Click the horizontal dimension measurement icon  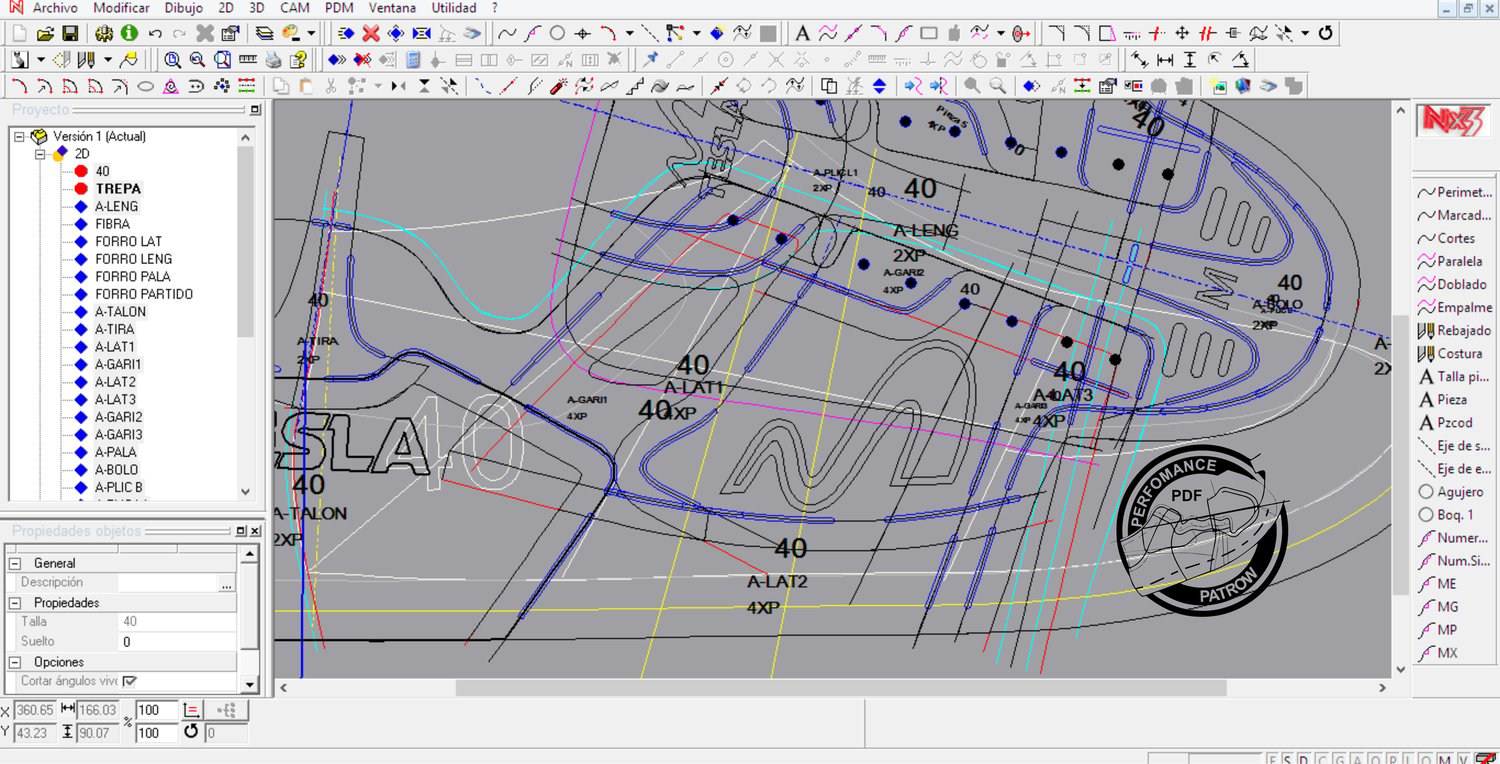tap(1164, 60)
